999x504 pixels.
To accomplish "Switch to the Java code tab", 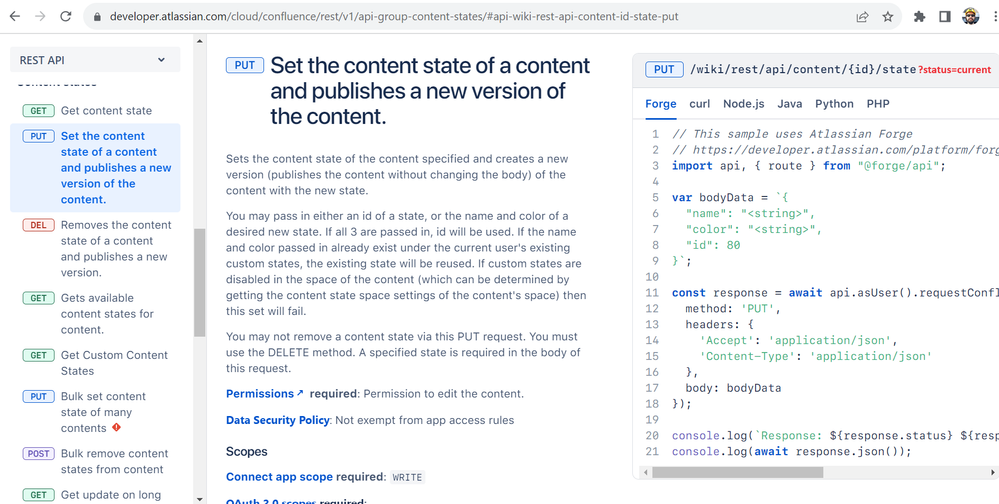I will pyautogui.click(x=789, y=104).
